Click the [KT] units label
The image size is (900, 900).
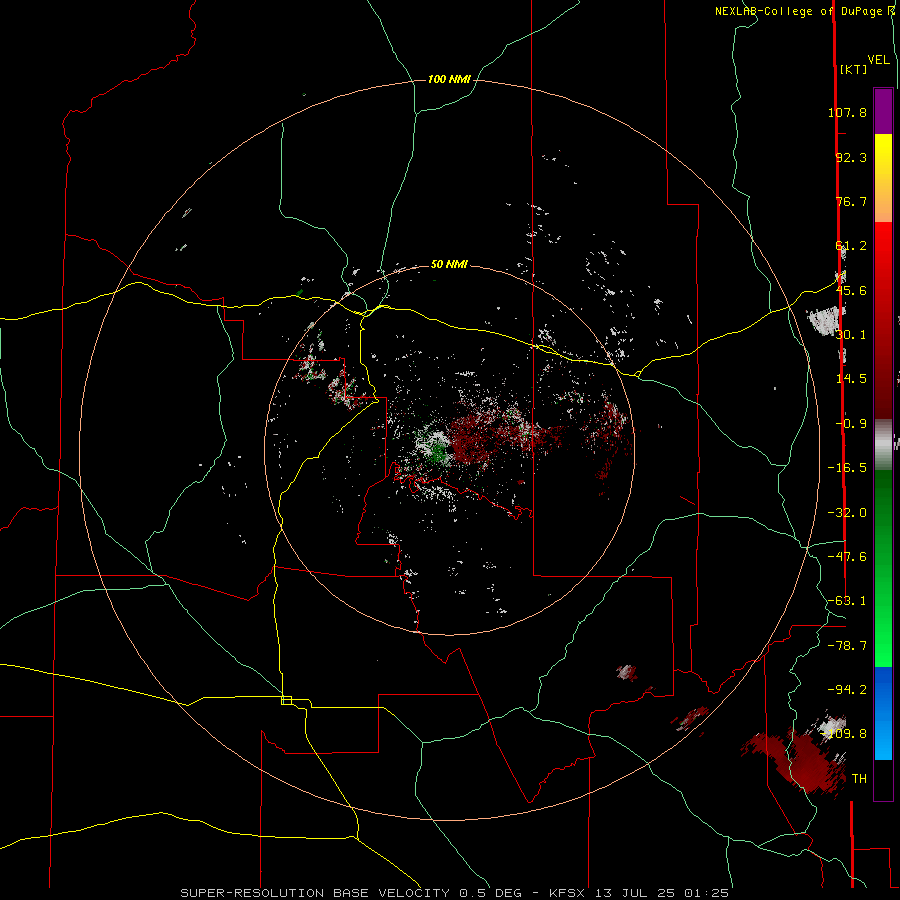point(853,69)
